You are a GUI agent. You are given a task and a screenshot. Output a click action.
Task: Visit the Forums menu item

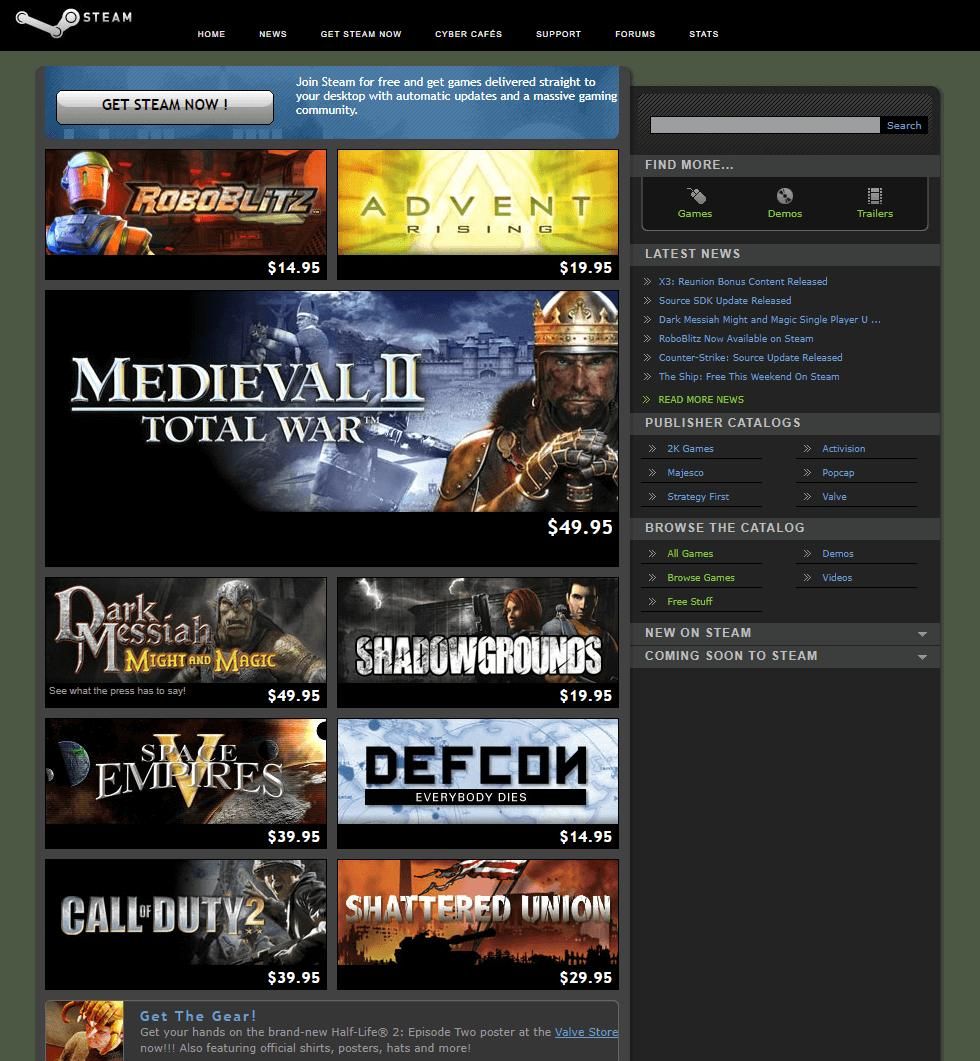click(x=635, y=34)
